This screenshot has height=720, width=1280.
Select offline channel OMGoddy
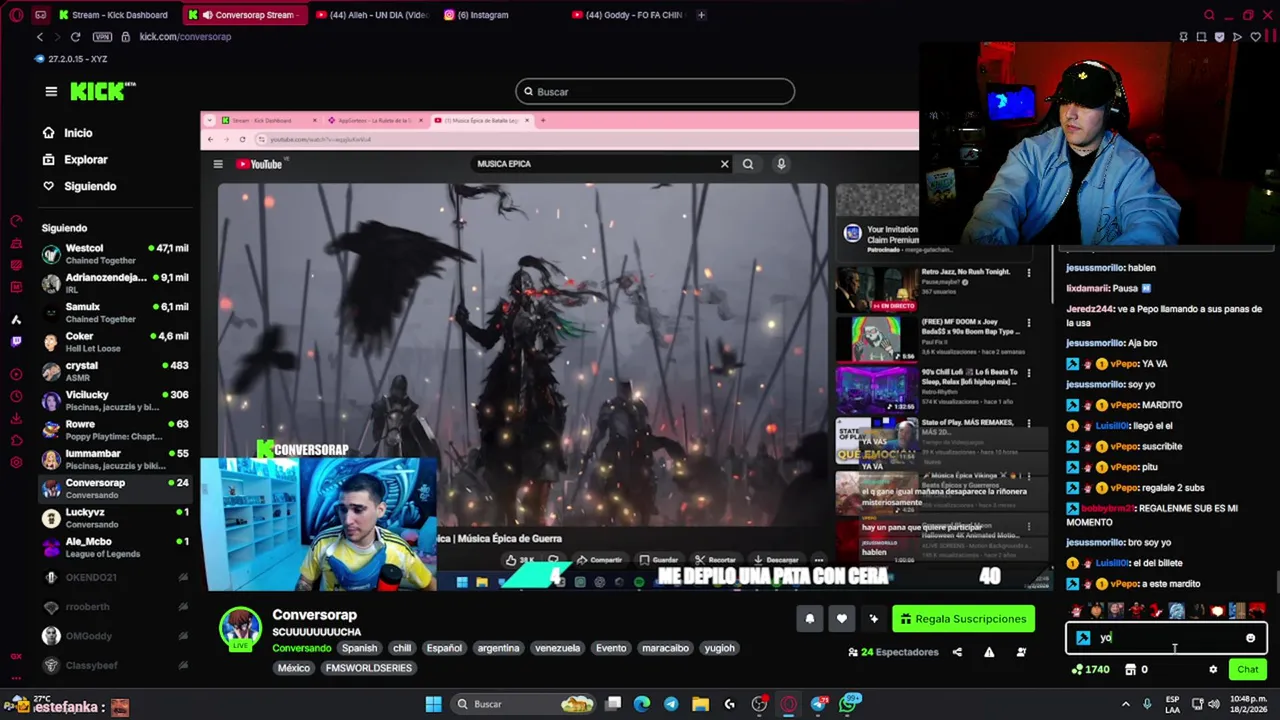pos(115,636)
